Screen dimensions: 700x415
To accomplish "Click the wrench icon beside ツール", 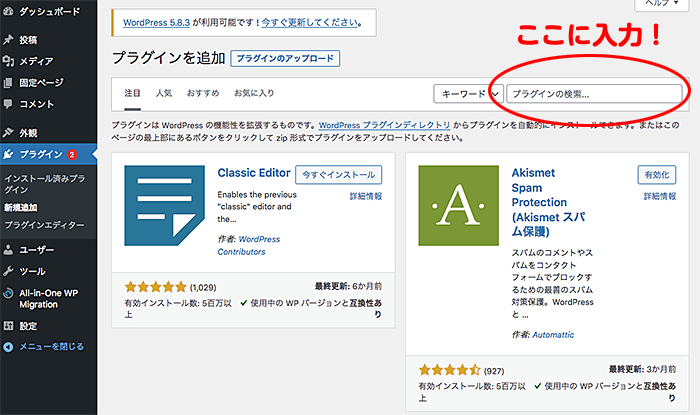I will [x=8, y=271].
